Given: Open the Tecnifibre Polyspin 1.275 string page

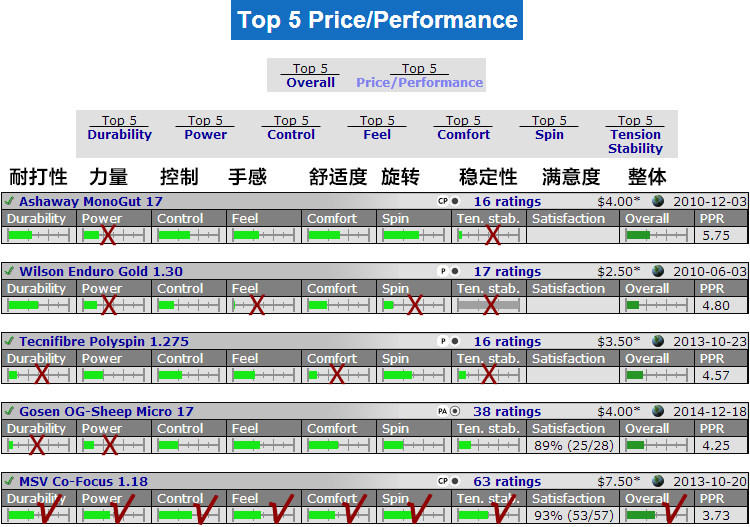Looking at the screenshot, I should [x=104, y=341].
